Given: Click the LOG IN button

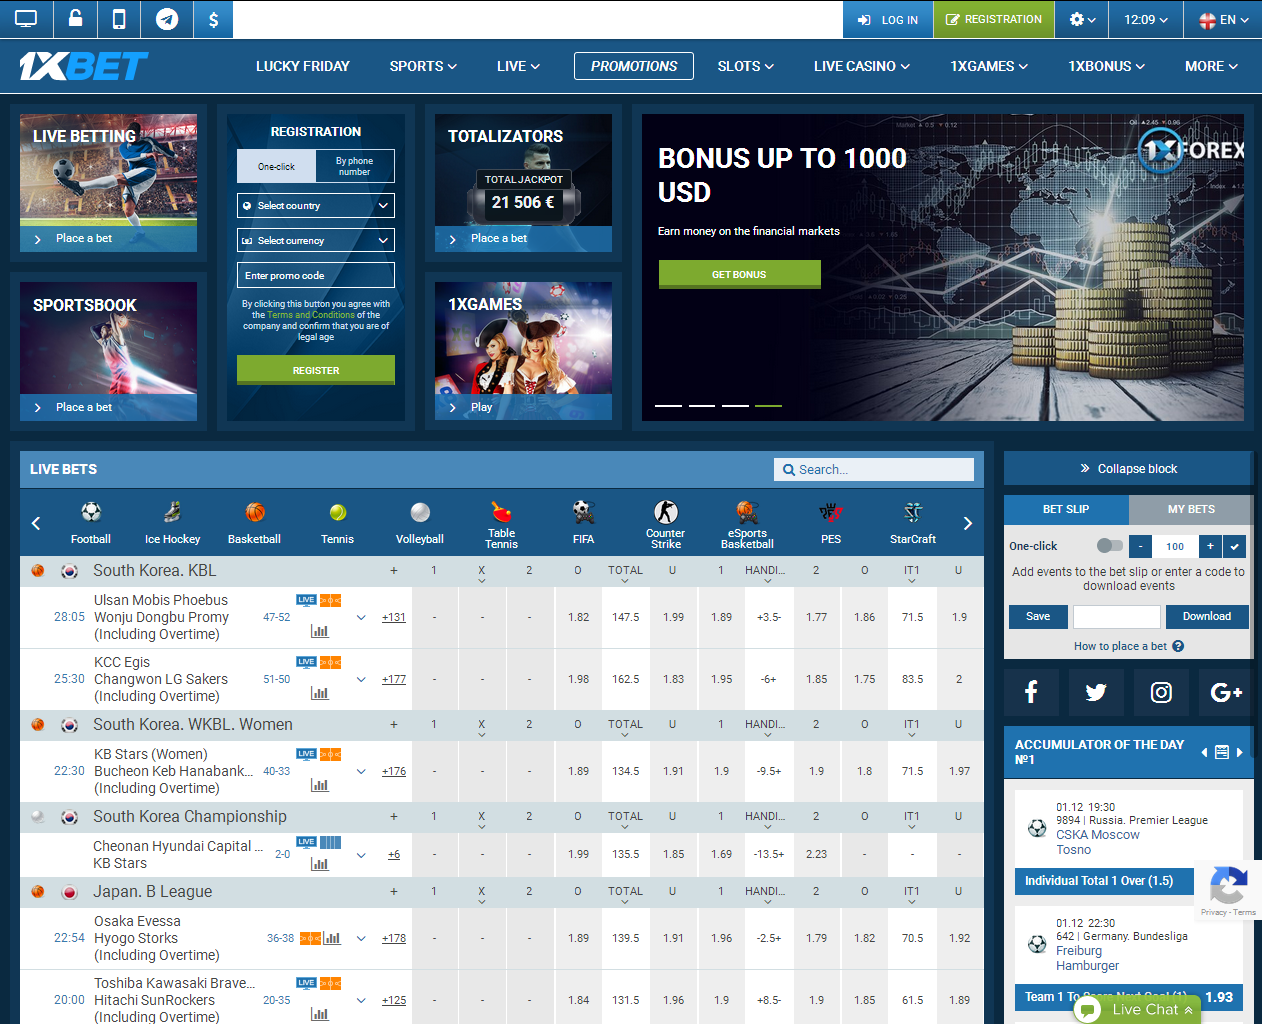Looking at the screenshot, I should click(x=888, y=19).
